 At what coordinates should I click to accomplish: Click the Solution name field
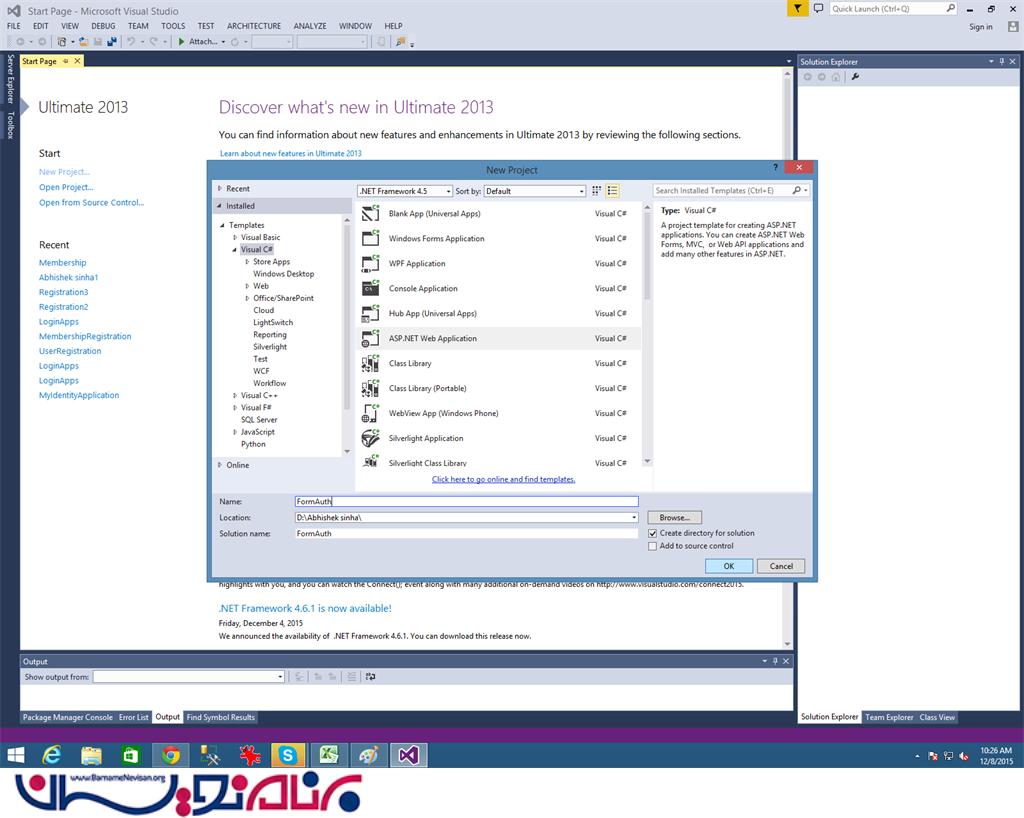click(466, 533)
